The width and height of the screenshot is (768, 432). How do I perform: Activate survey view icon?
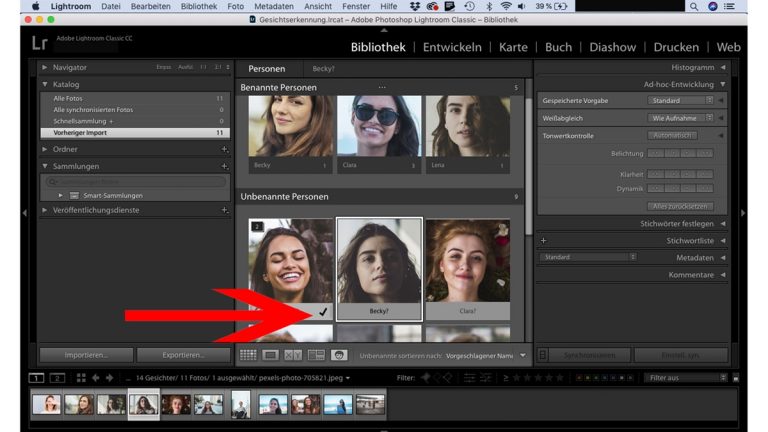(316, 355)
